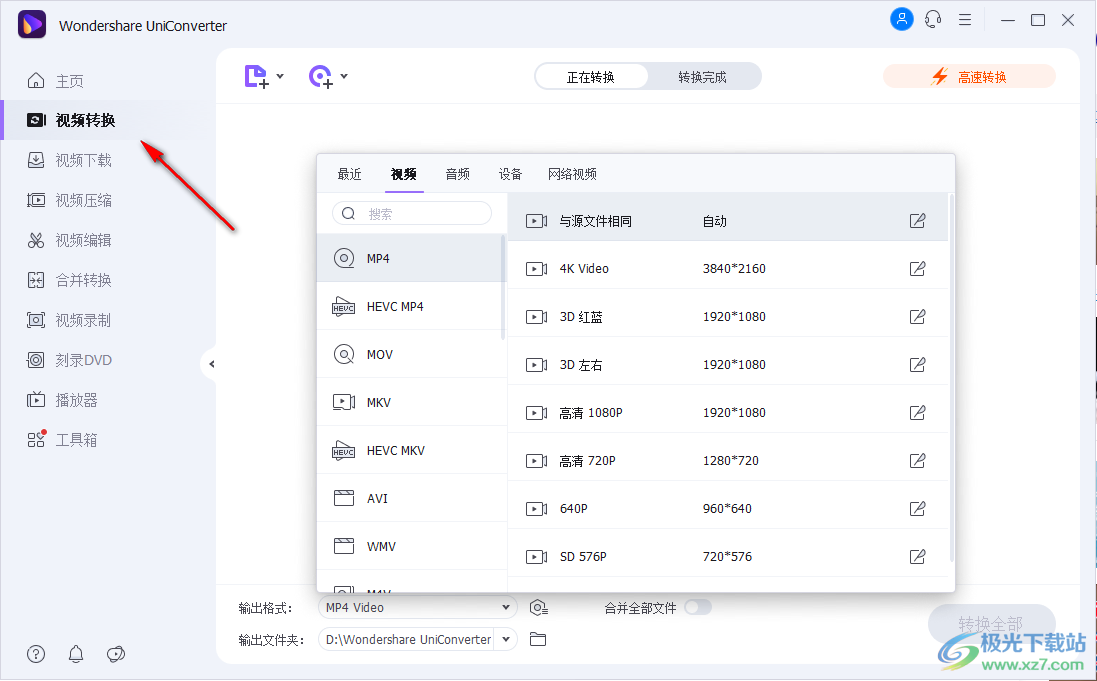Switch to 转换完成 tab
Viewport: 1097px width, 681px height.
click(x=703, y=77)
